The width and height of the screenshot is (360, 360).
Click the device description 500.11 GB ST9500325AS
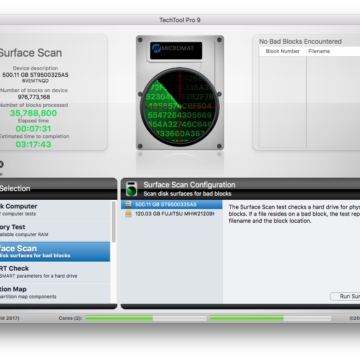pos(35,75)
